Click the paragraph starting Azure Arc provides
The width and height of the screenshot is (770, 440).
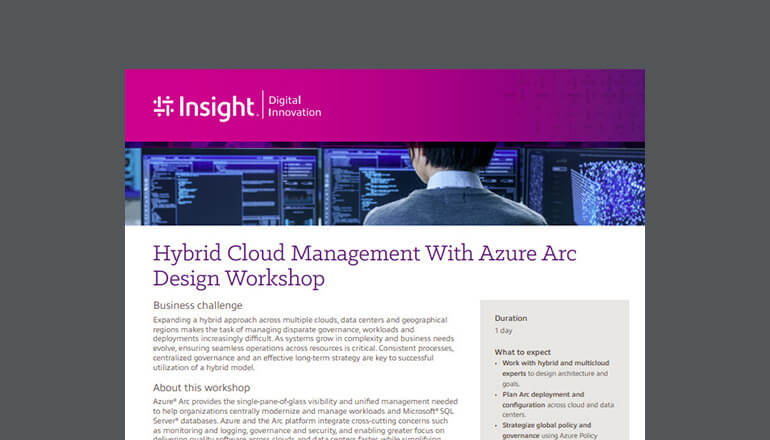[x=305, y=419]
